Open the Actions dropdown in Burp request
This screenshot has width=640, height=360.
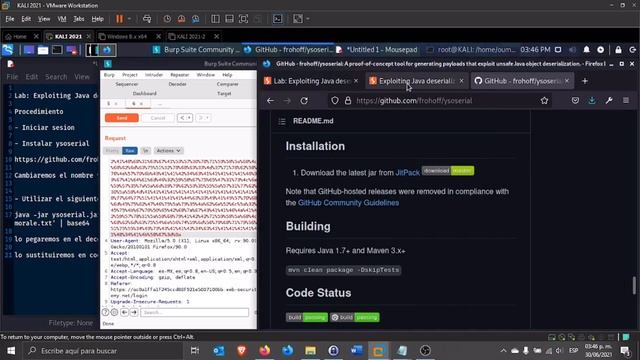[x=168, y=151]
